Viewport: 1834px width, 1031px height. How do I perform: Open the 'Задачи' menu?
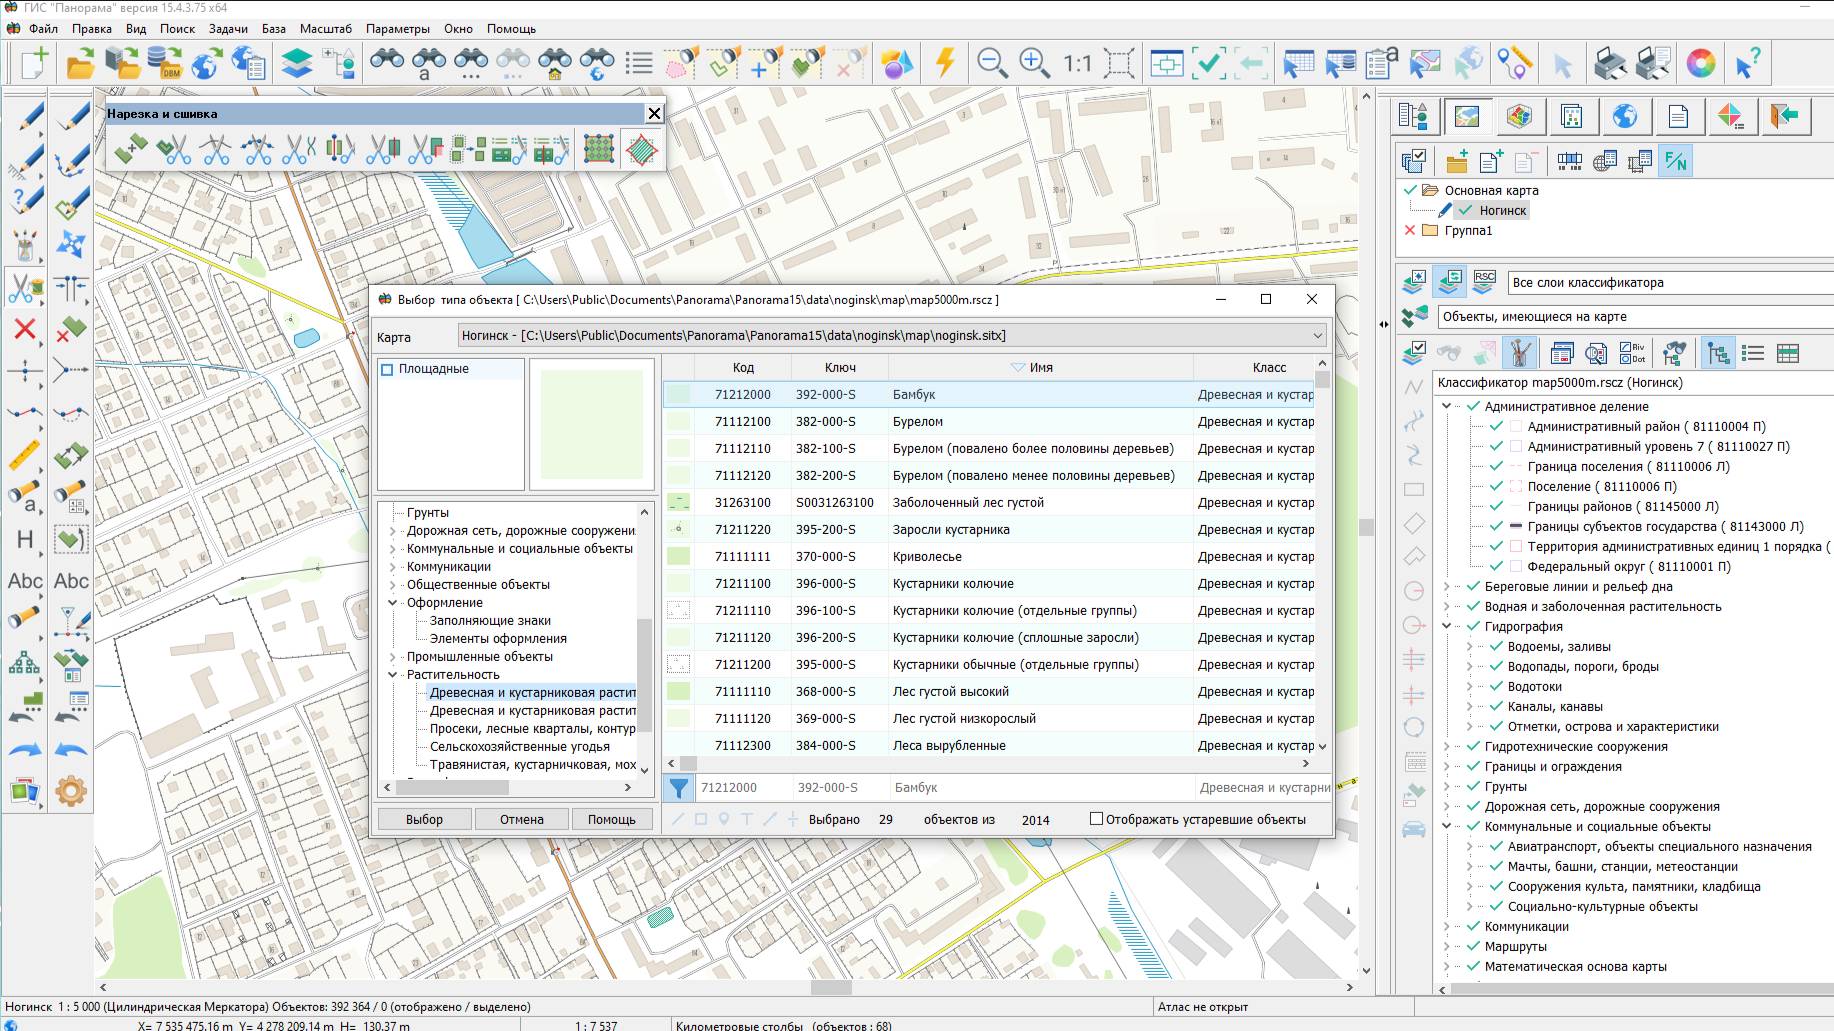(x=228, y=29)
